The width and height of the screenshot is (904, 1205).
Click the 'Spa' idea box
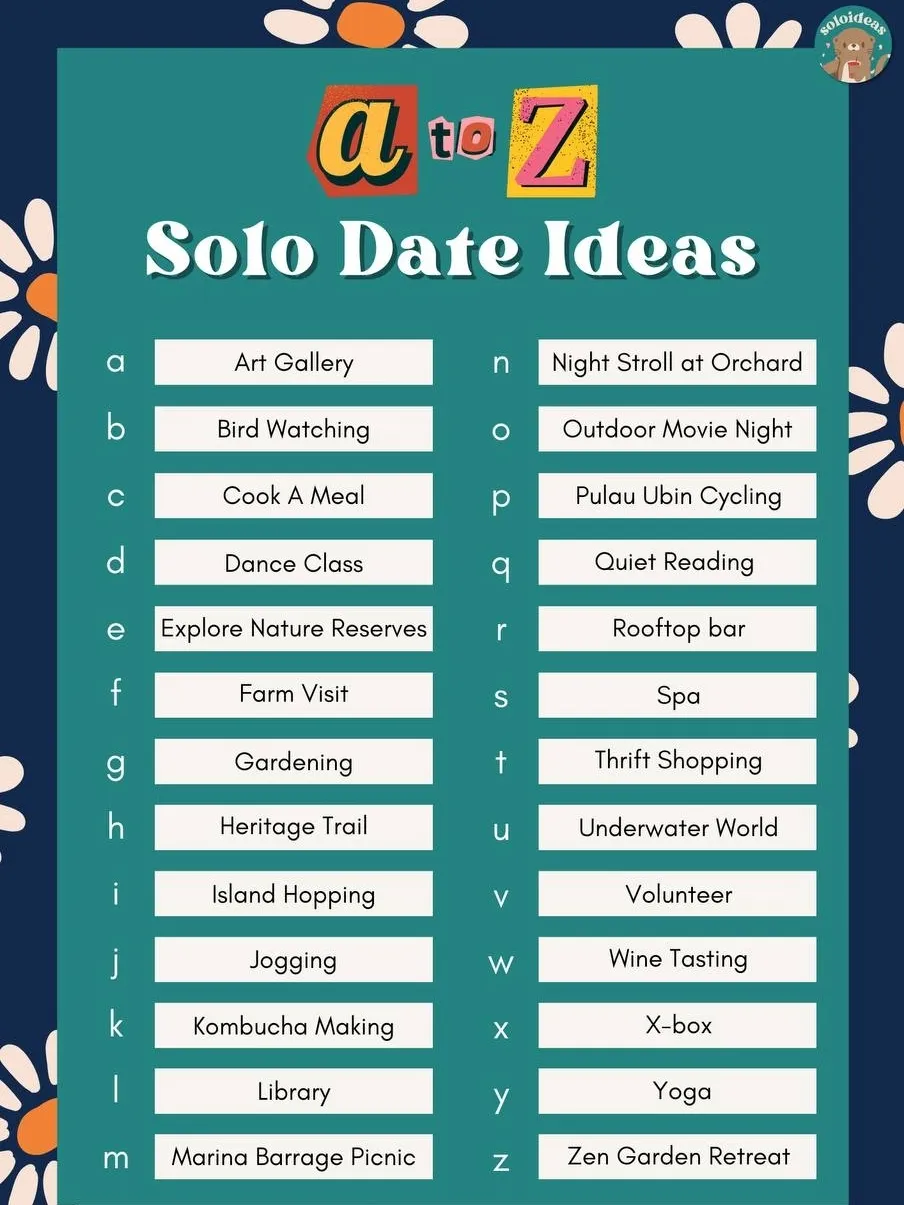click(x=677, y=695)
